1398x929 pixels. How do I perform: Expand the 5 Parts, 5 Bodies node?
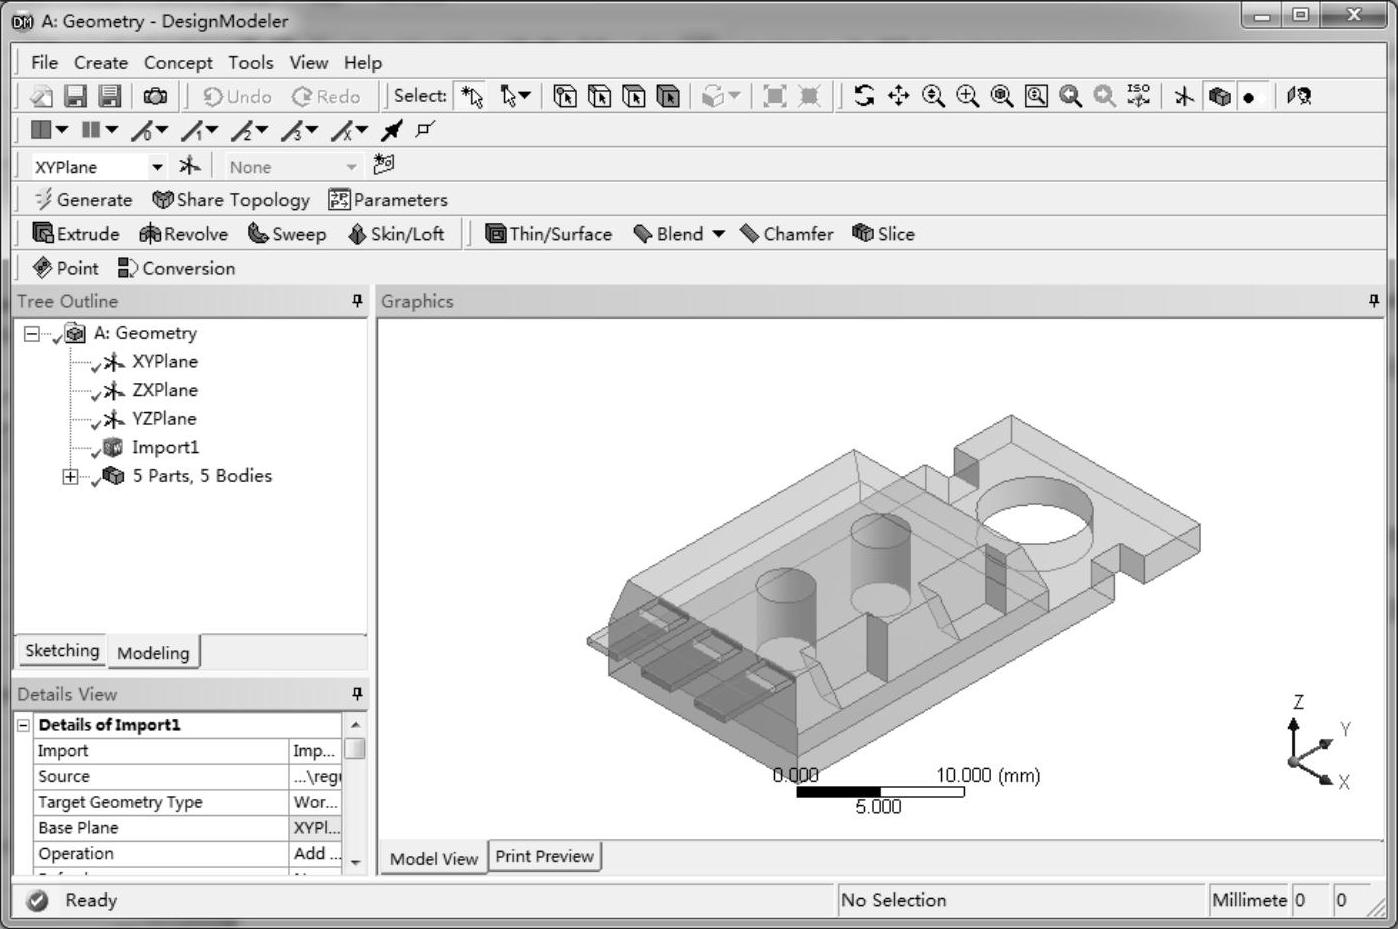coord(70,477)
